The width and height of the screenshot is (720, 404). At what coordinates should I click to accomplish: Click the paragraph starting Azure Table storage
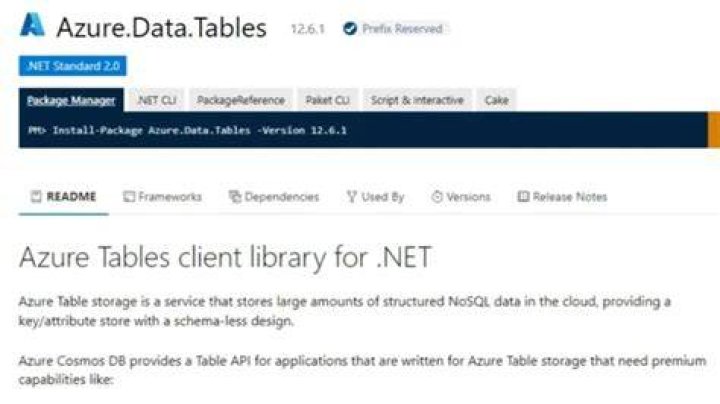coord(344,311)
